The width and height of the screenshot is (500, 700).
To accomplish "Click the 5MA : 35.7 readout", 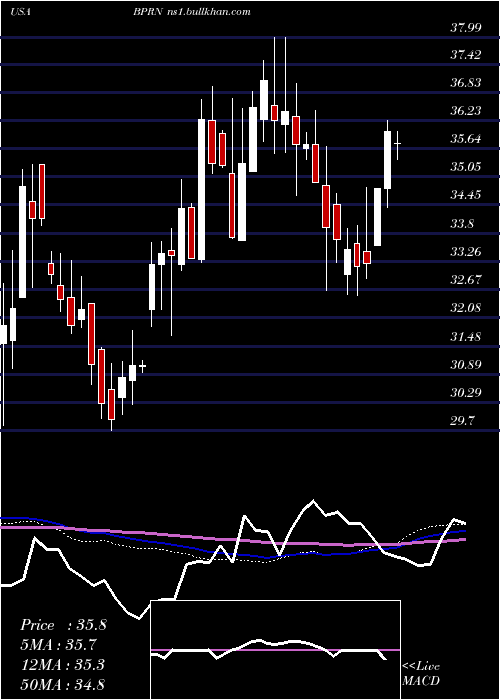I will click(59, 645).
